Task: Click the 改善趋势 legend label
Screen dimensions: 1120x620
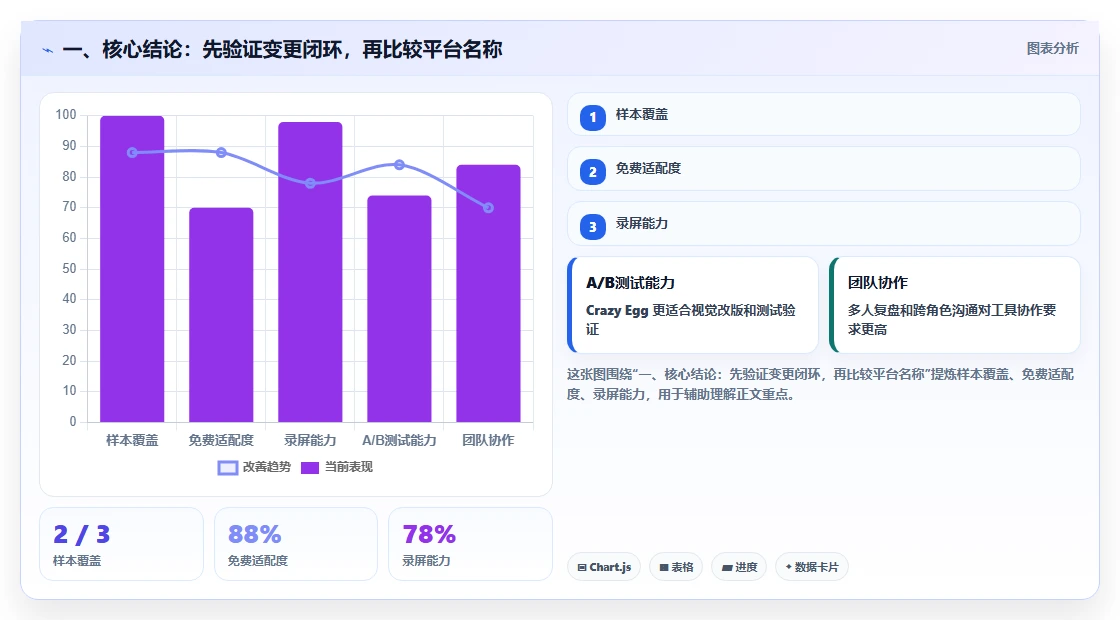Action: click(266, 466)
